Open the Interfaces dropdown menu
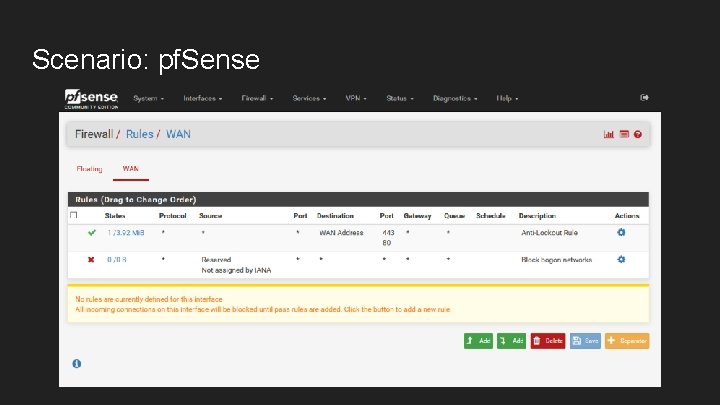Image resolution: width=720 pixels, height=405 pixels. point(202,98)
